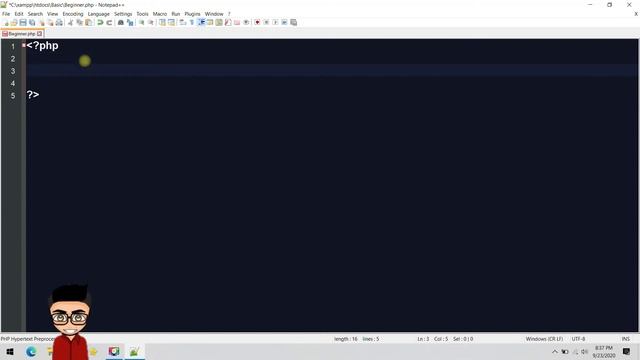The width and height of the screenshot is (640, 360).
Task: Close the Beginner.php tab
Action: [x=40, y=34]
